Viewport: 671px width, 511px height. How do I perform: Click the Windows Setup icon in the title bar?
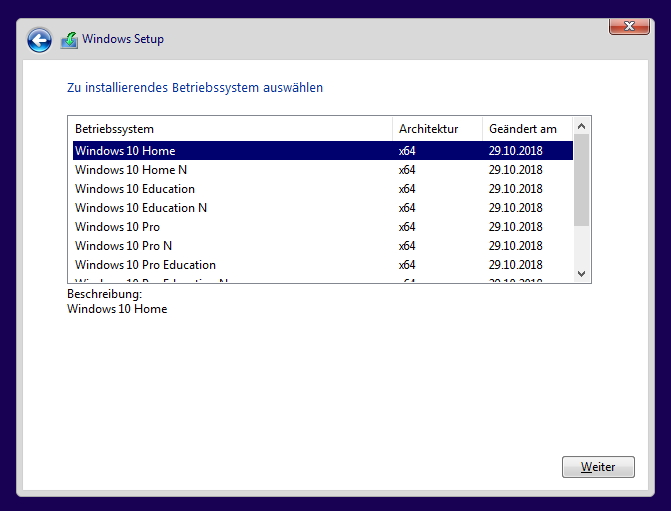click(69, 40)
